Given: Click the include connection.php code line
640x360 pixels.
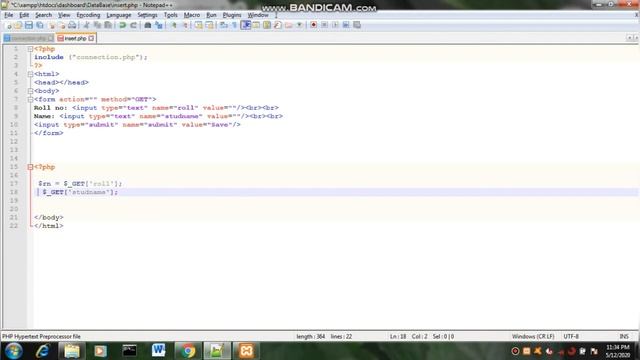Looking at the screenshot, I should (x=91, y=58).
